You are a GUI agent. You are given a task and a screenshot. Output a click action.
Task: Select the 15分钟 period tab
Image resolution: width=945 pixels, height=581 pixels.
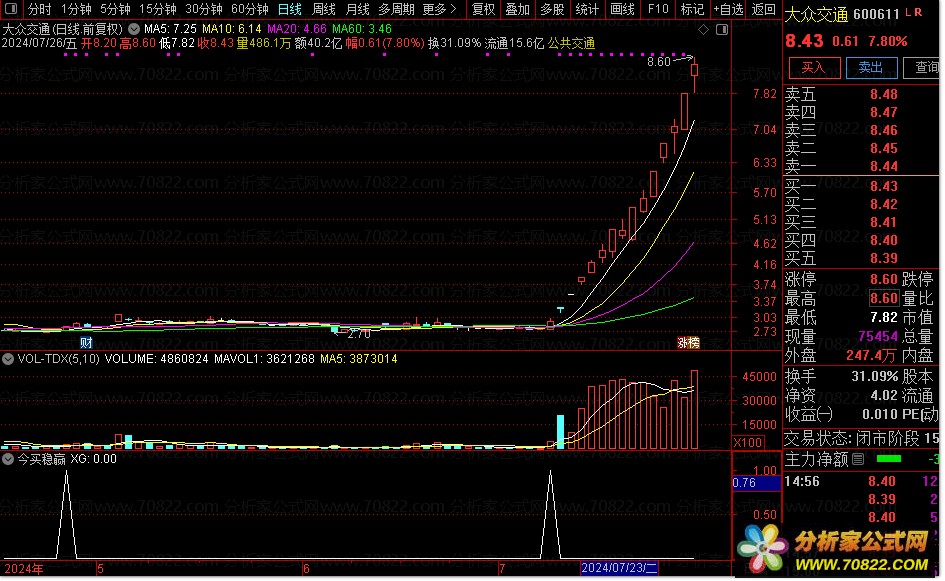[x=158, y=9]
